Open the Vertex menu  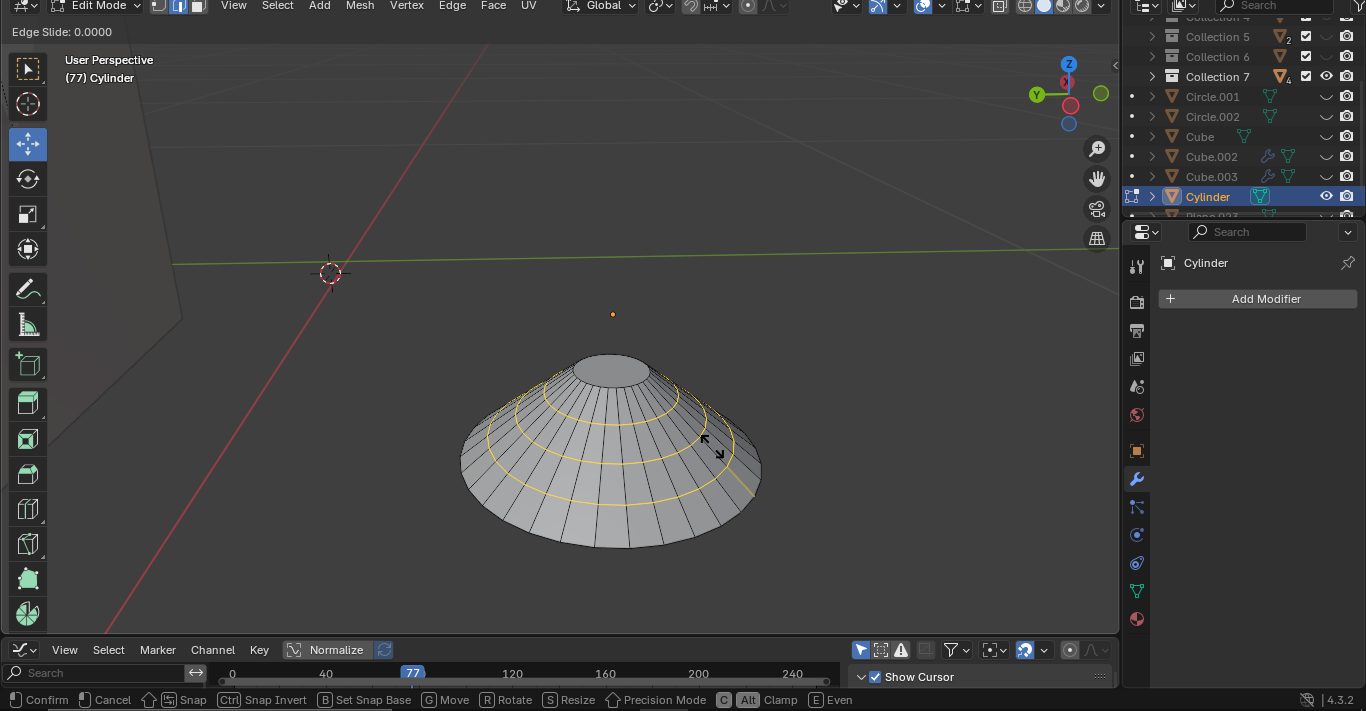click(407, 6)
